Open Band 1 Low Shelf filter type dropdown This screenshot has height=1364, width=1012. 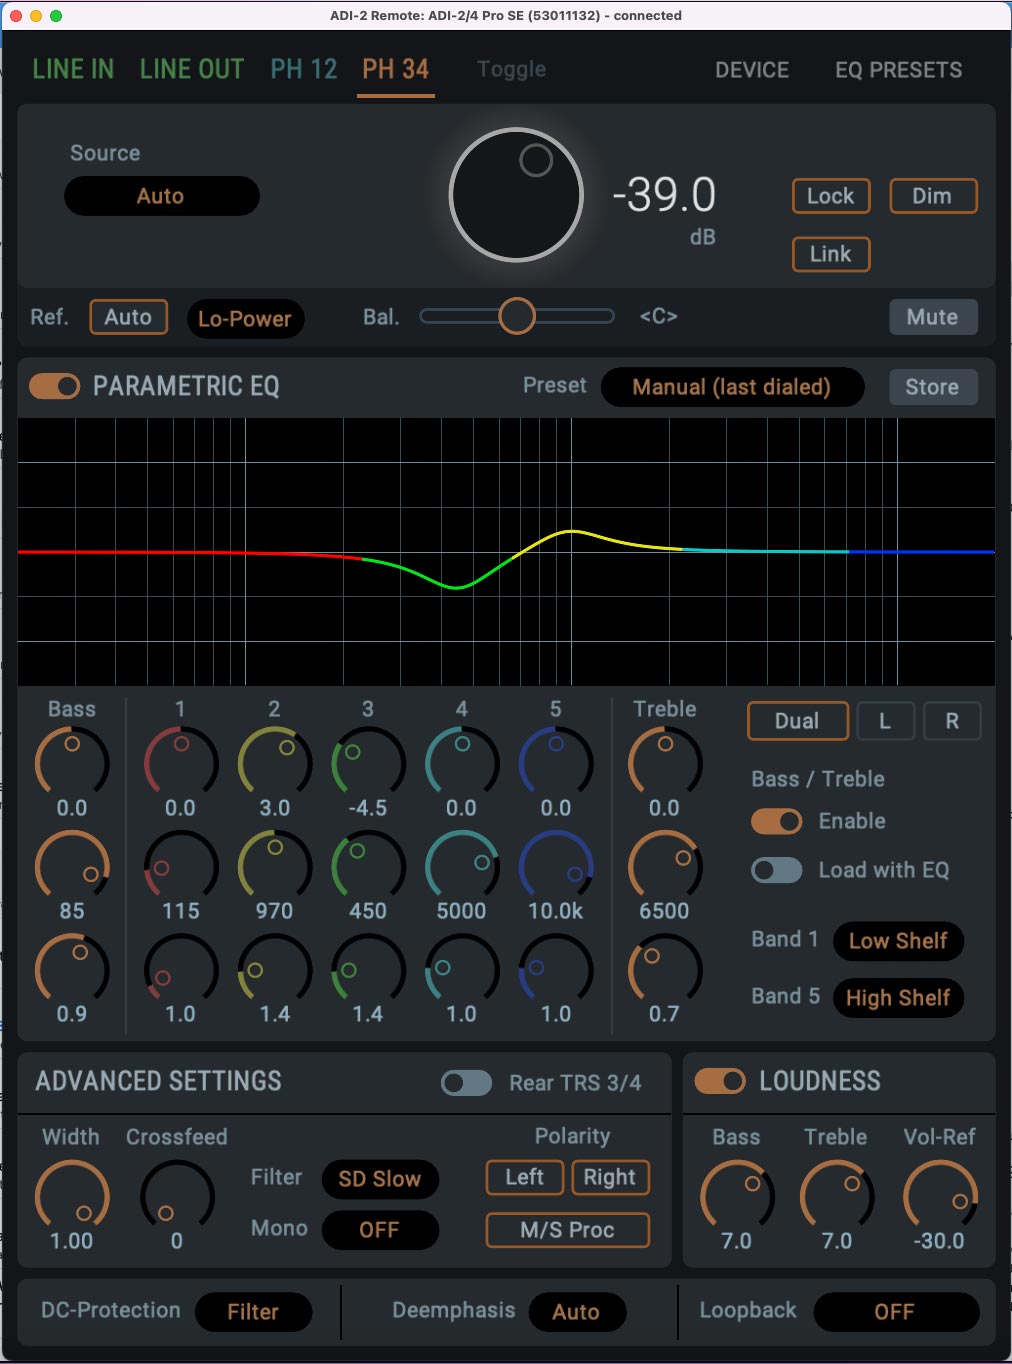(x=898, y=941)
